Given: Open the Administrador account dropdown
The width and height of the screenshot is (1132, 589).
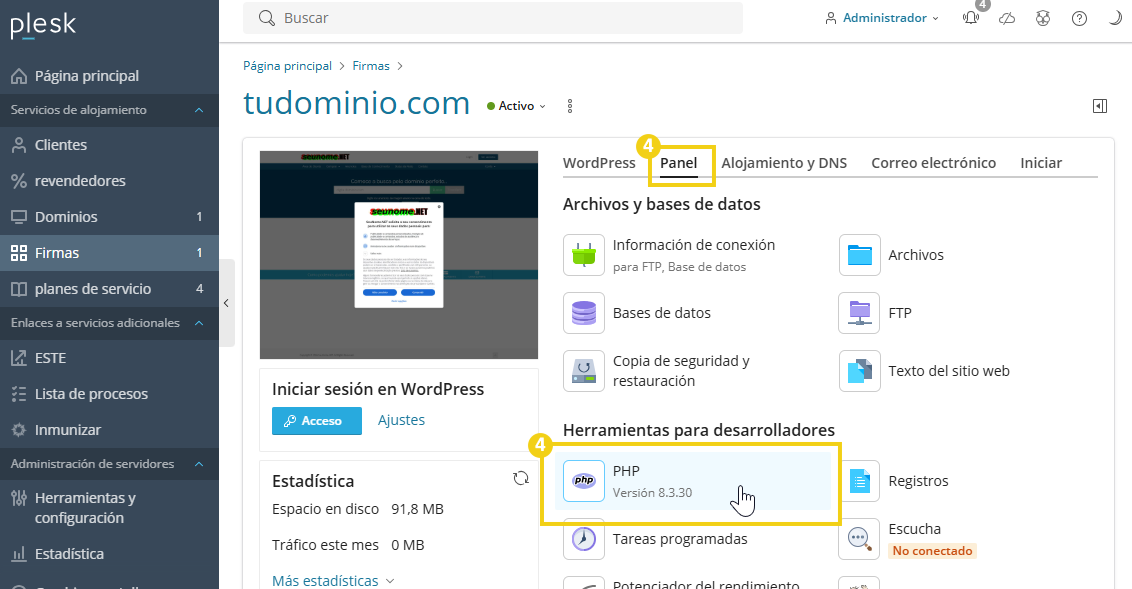Looking at the screenshot, I should pyautogui.click(x=881, y=17).
